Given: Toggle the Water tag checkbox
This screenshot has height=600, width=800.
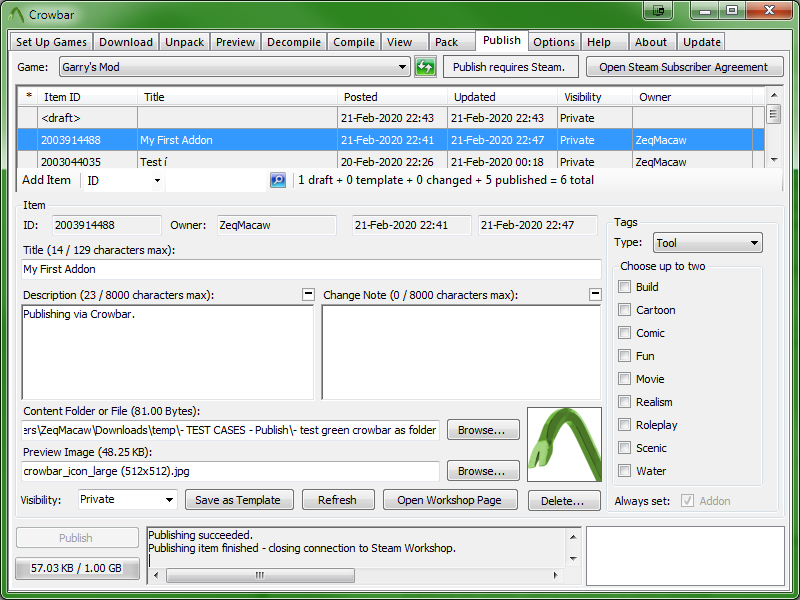Looking at the screenshot, I should click(624, 470).
